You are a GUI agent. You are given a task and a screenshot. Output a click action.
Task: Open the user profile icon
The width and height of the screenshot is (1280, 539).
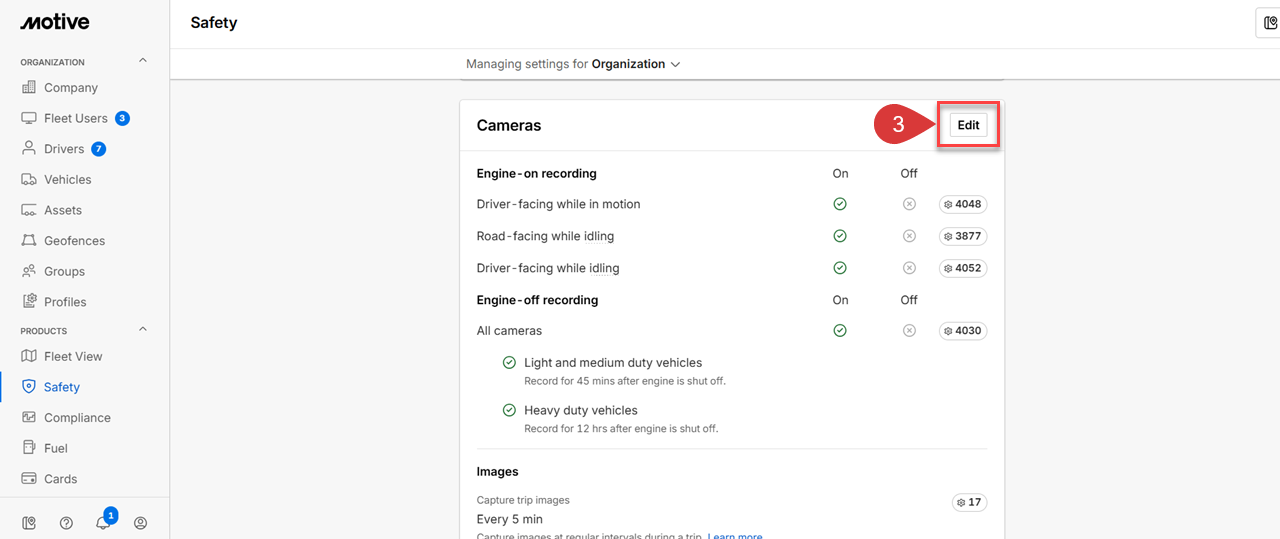140,522
